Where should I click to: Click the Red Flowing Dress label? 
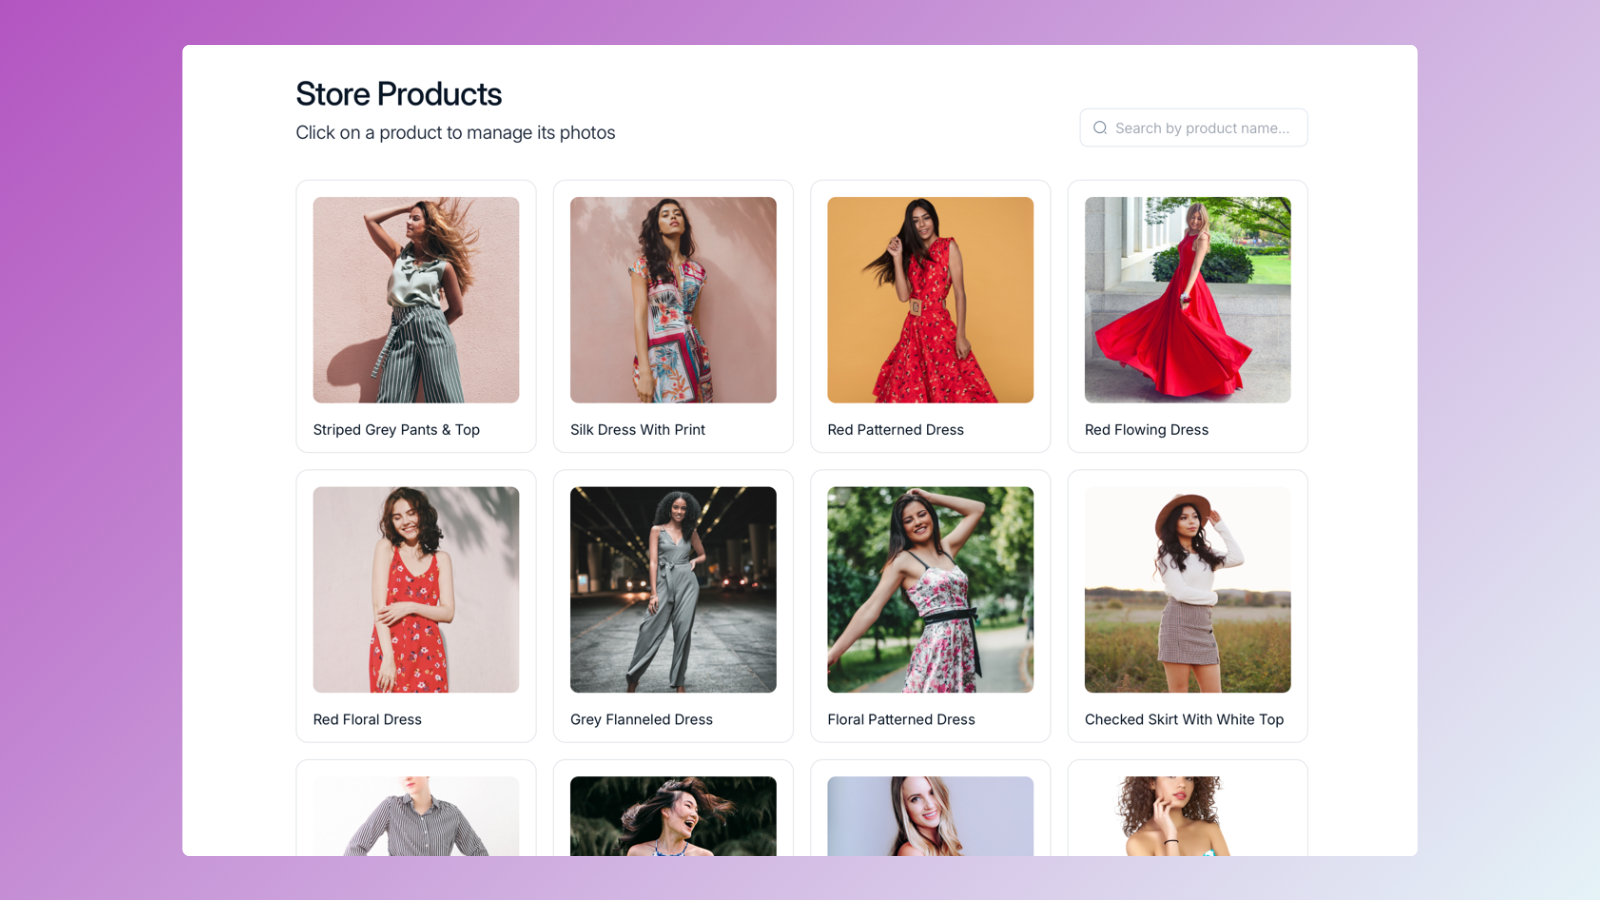(1146, 429)
